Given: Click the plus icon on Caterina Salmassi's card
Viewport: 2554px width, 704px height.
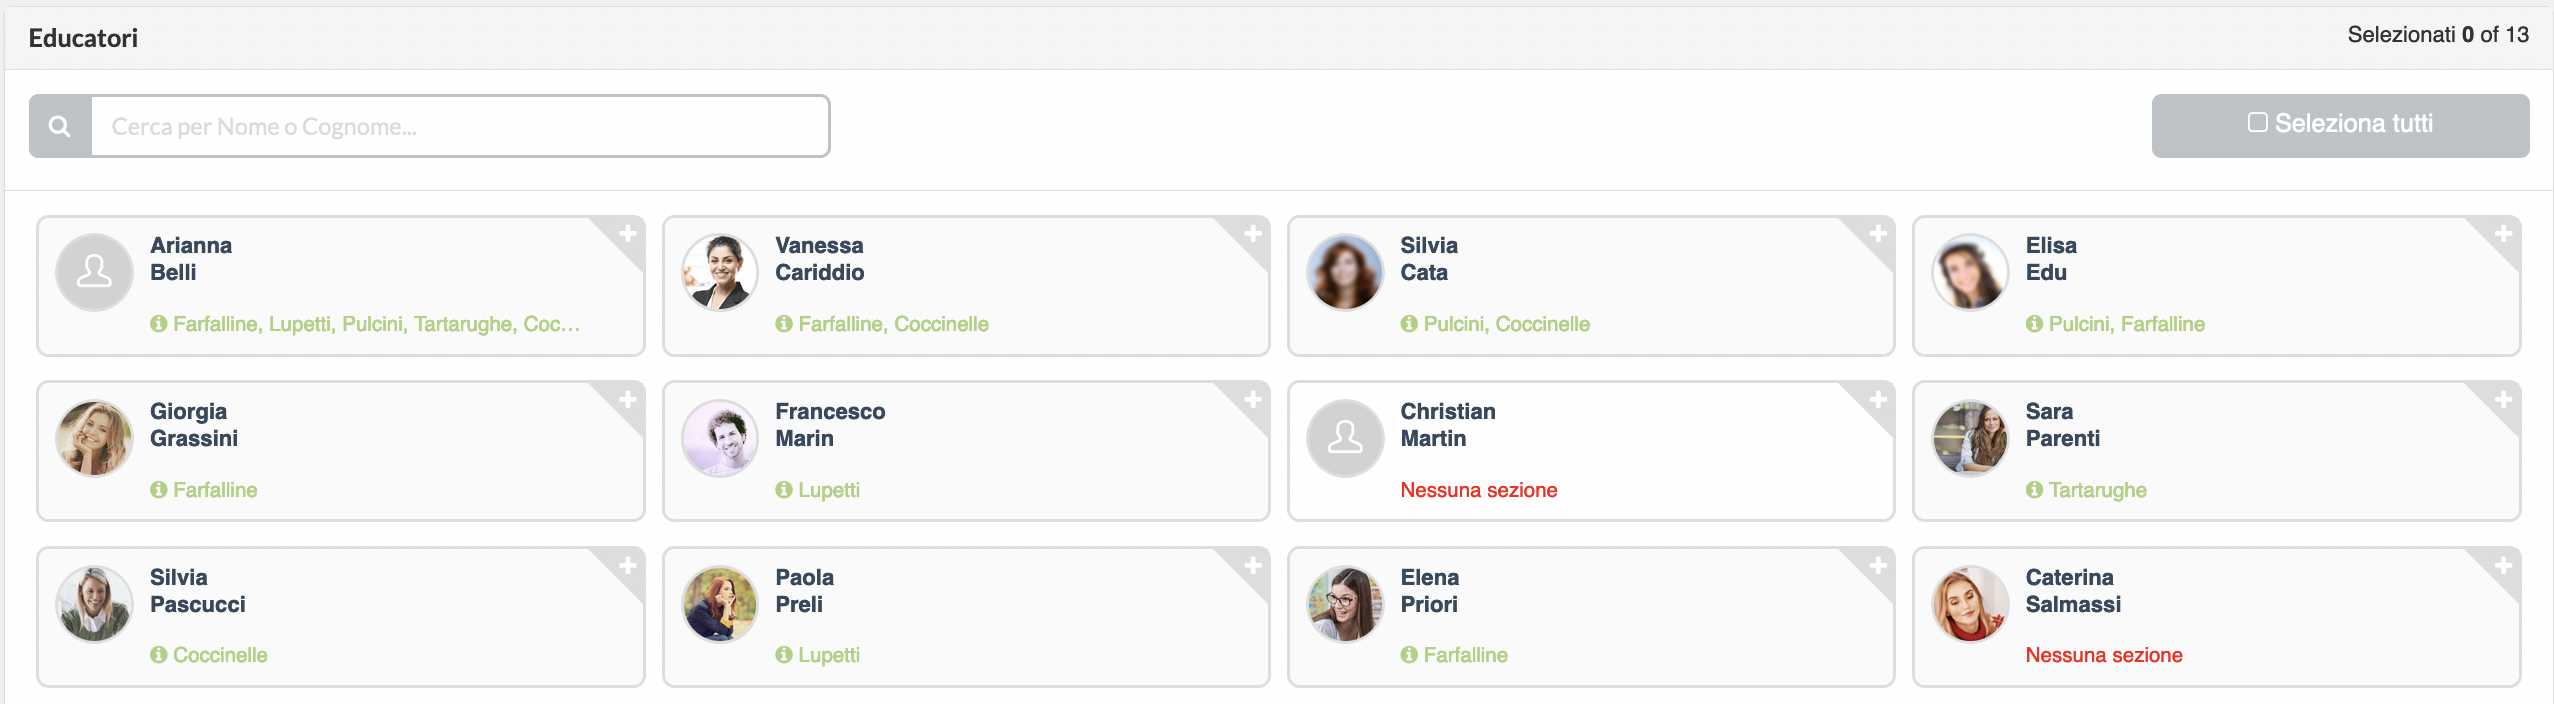Looking at the screenshot, I should 2503,566.
